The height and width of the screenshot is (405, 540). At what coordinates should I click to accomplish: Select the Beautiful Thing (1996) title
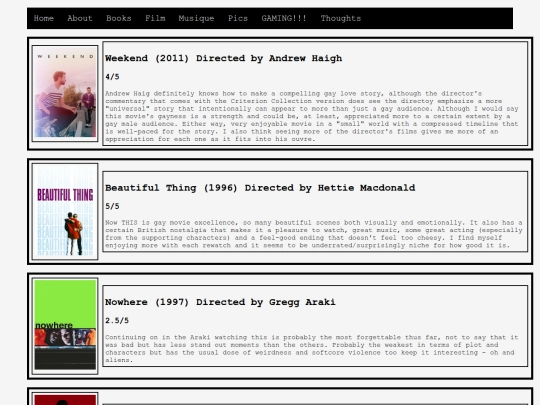pyautogui.click(x=260, y=188)
